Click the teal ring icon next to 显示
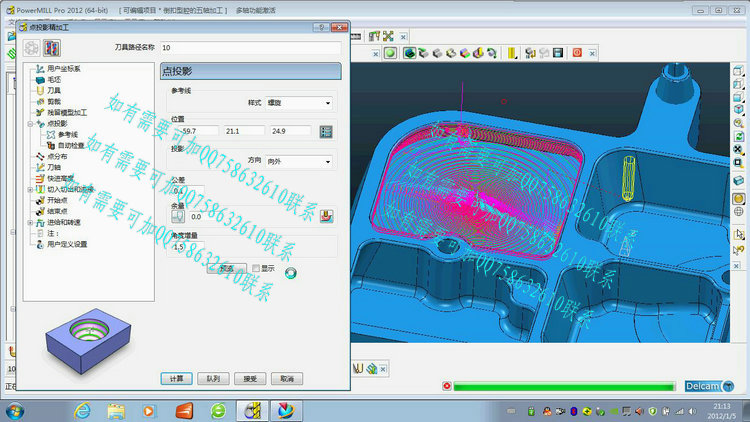The image size is (750, 422). click(290, 273)
